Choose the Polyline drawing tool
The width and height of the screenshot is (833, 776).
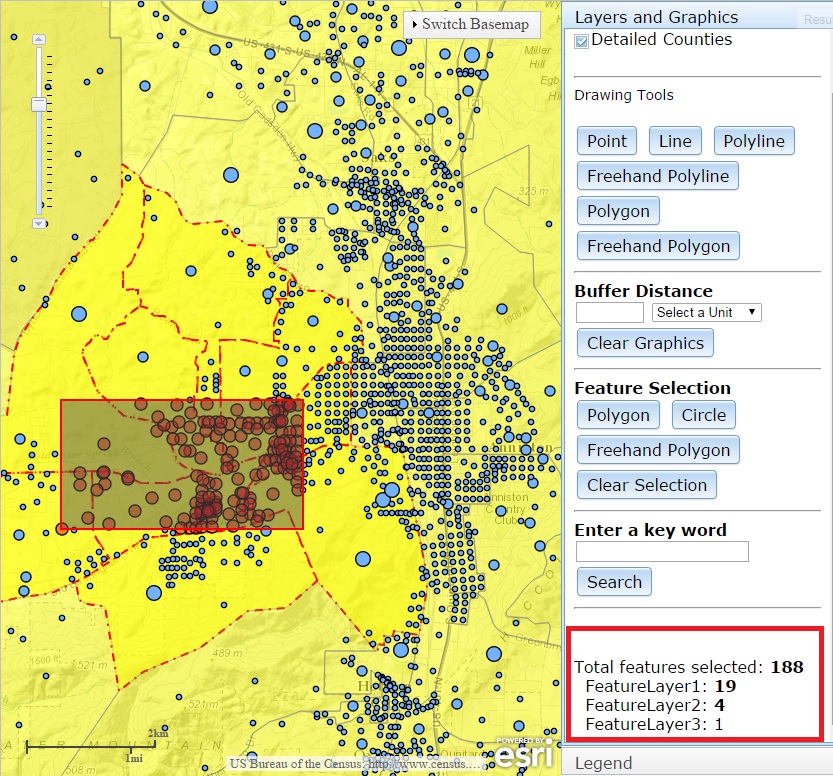pyautogui.click(x=754, y=141)
